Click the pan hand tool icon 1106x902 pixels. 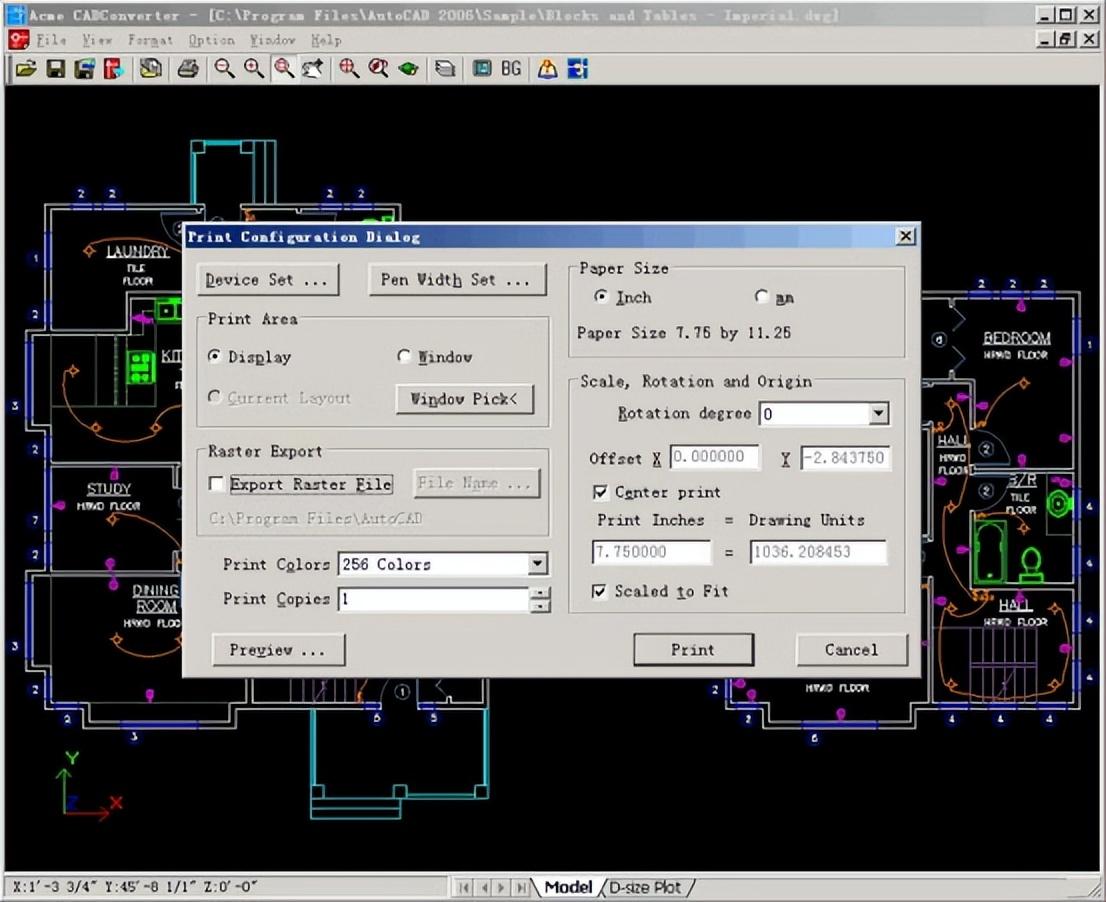314,69
